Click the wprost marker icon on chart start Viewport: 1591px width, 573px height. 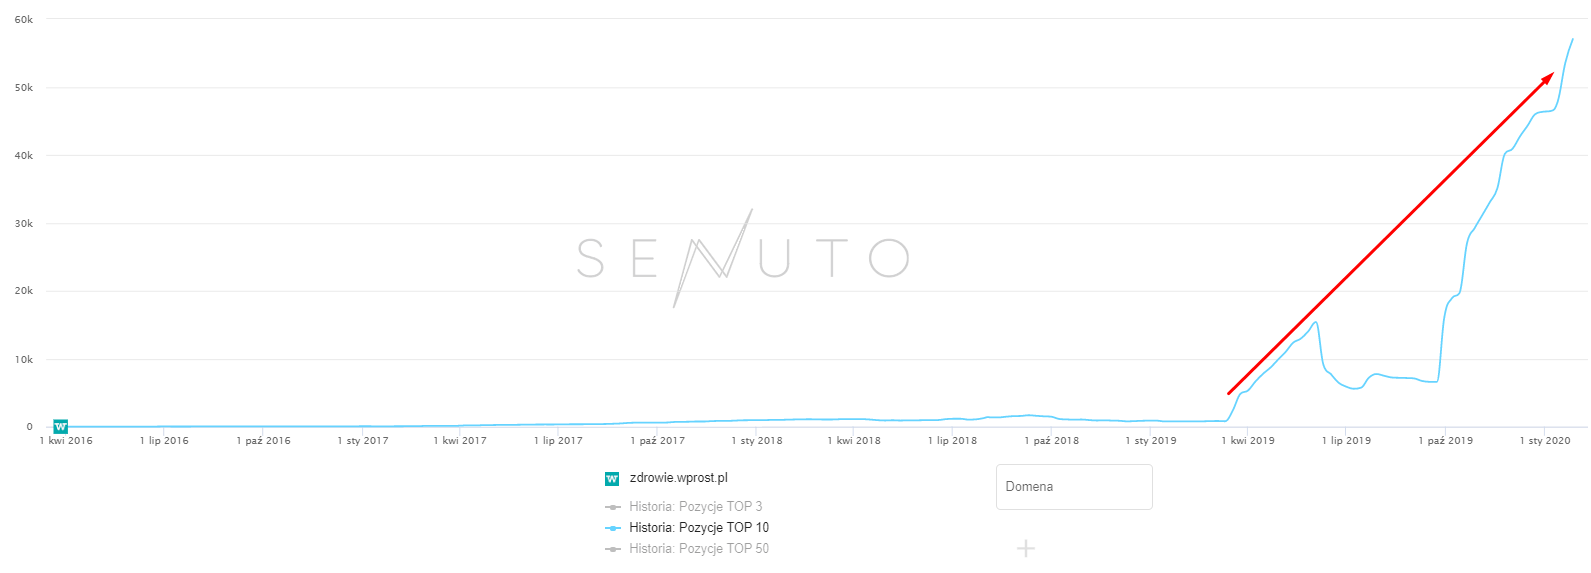pyautogui.click(x=60, y=426)
